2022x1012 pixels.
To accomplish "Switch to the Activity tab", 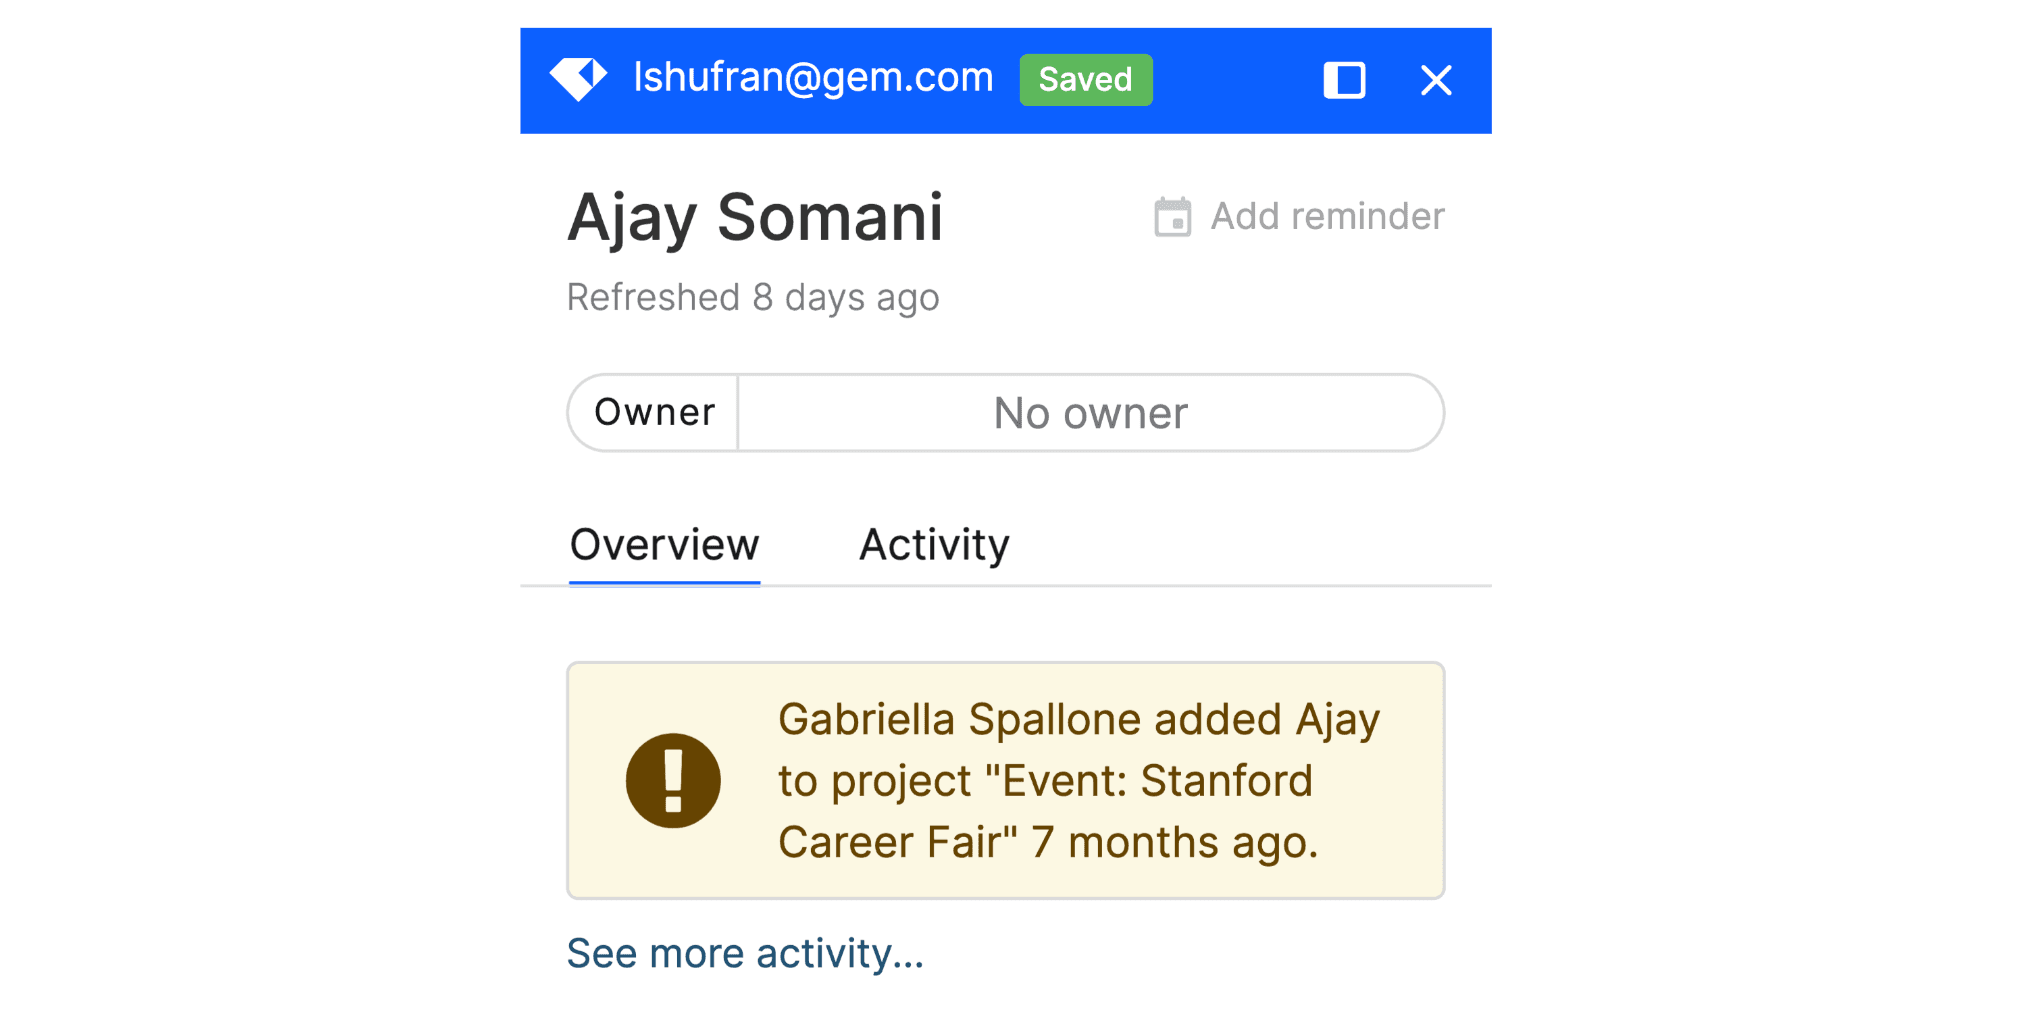I will 934,545.
